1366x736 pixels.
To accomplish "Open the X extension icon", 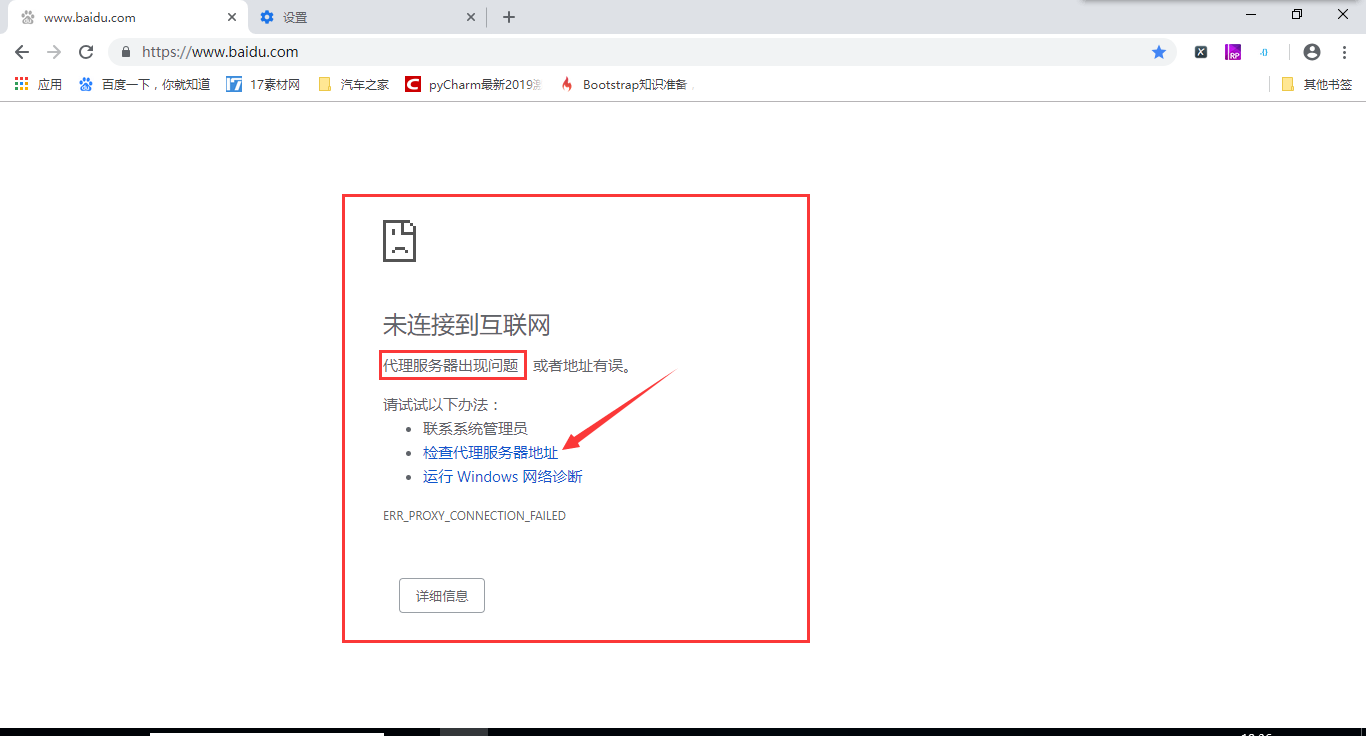I will coord(1201,52).
